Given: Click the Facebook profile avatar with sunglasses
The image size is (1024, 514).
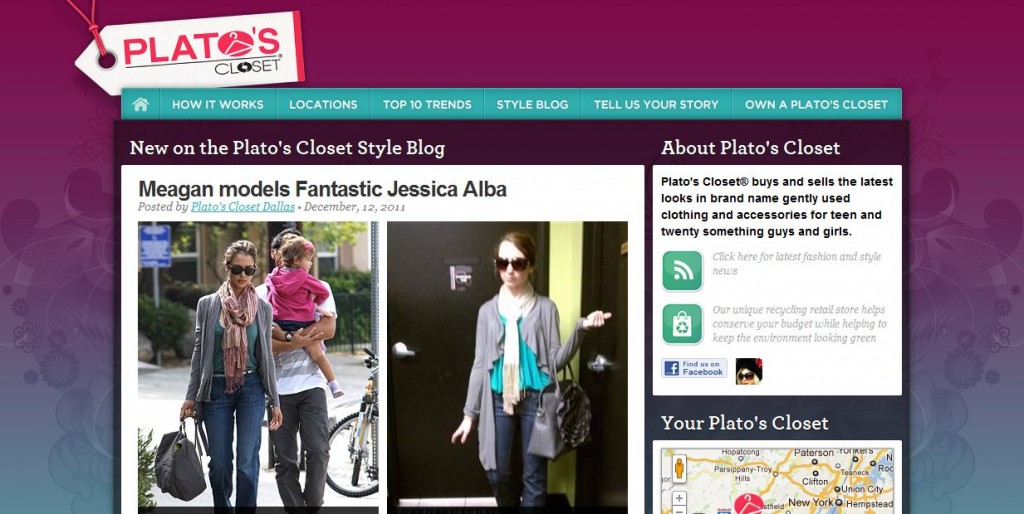Looking at the screenshot, I should pyautogui.click(x=748, y=370).
